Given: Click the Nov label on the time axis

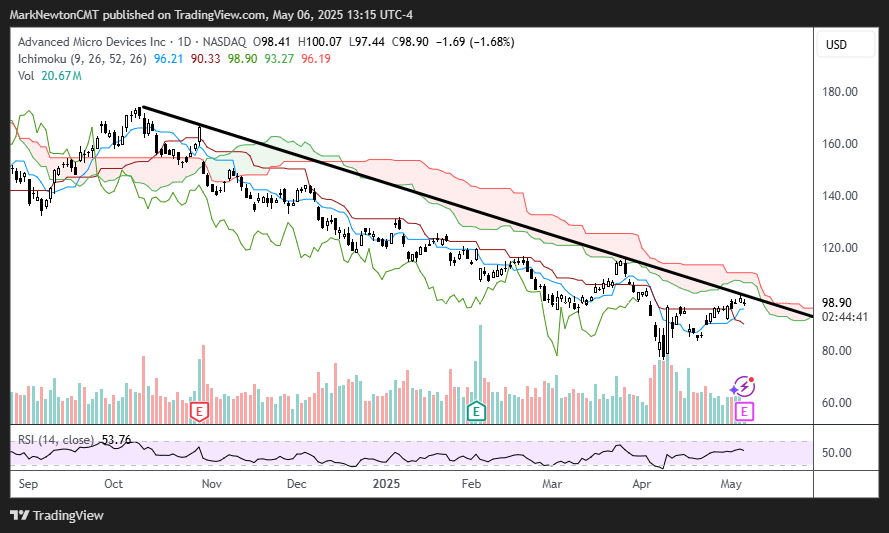Looking at the screenshot, I should pos(211,484).
